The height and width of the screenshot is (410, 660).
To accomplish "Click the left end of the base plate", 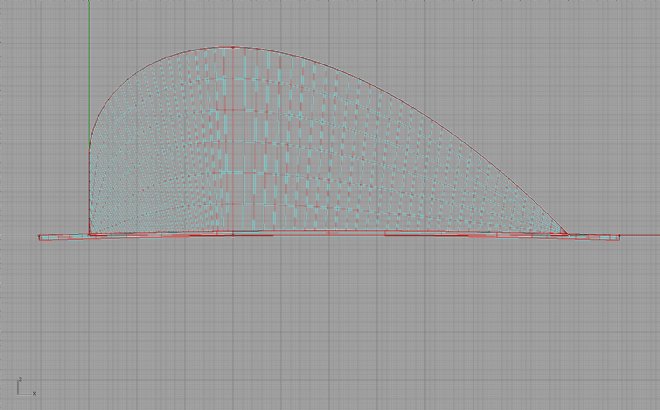I will pos(40,238).
